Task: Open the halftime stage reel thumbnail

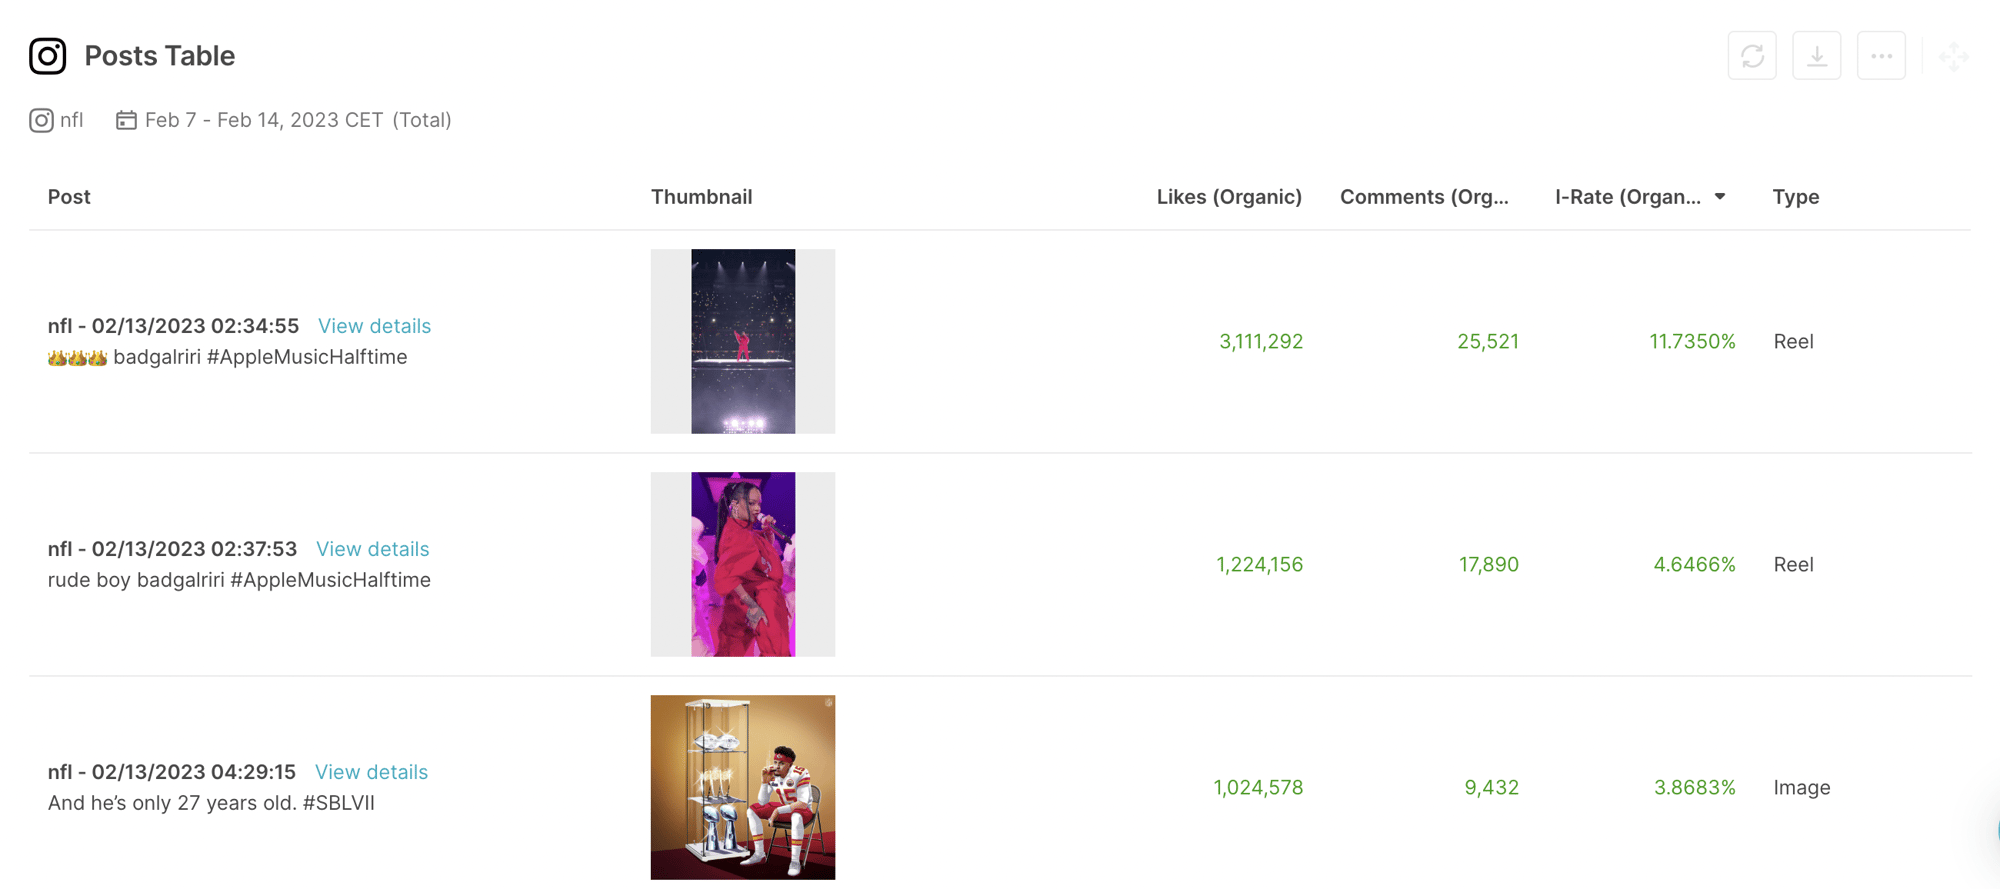Action: click(743, 341)
